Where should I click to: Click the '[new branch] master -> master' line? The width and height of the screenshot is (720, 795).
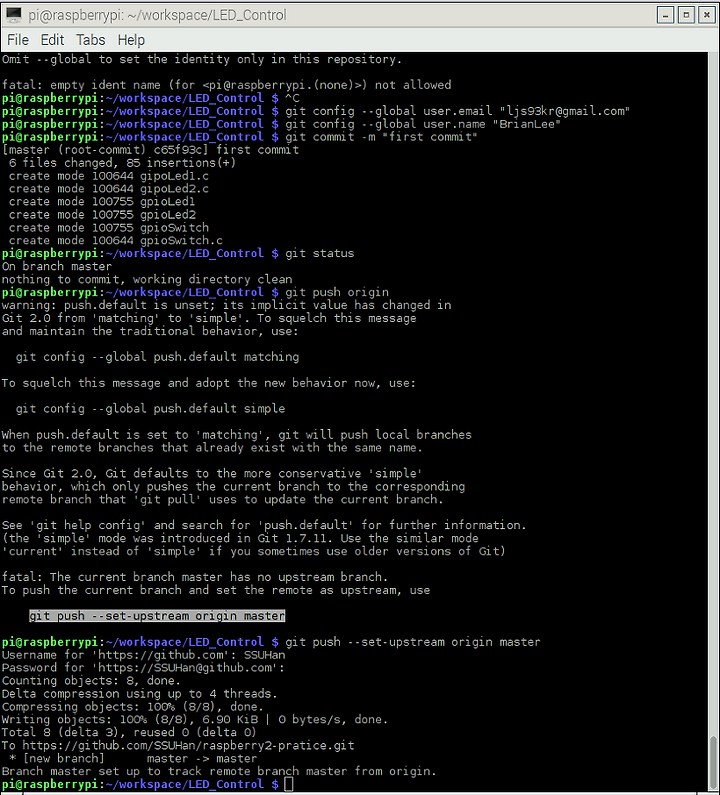[133, 758]
